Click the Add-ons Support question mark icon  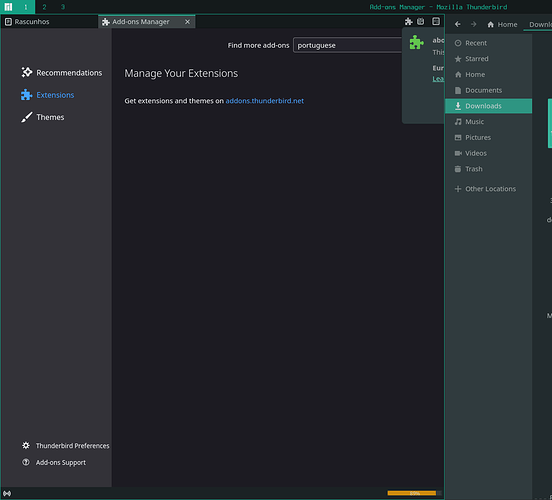[26, 462]
